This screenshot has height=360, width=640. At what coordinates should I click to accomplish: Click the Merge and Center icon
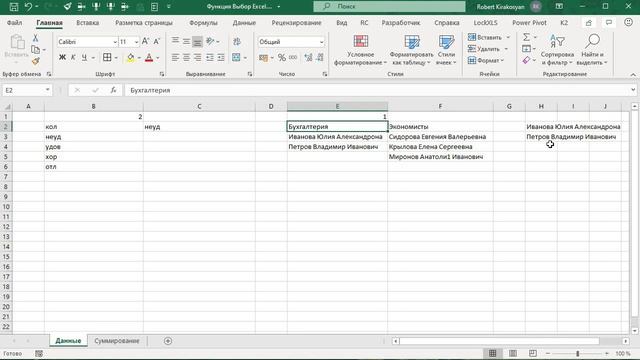click(x=236, y=58)
